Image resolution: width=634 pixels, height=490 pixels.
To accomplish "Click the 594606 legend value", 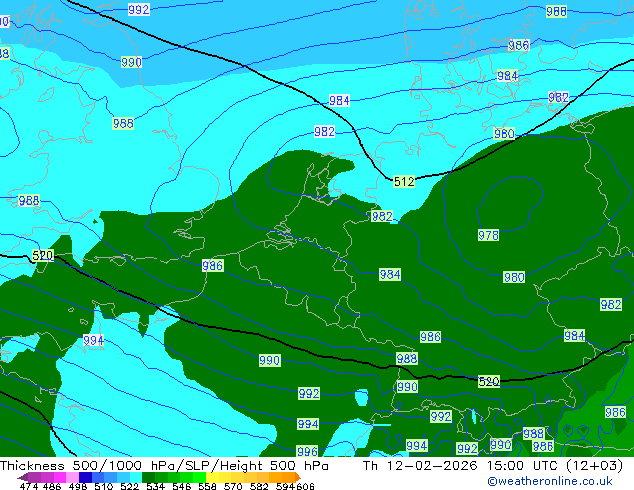I will pos(295,486).
